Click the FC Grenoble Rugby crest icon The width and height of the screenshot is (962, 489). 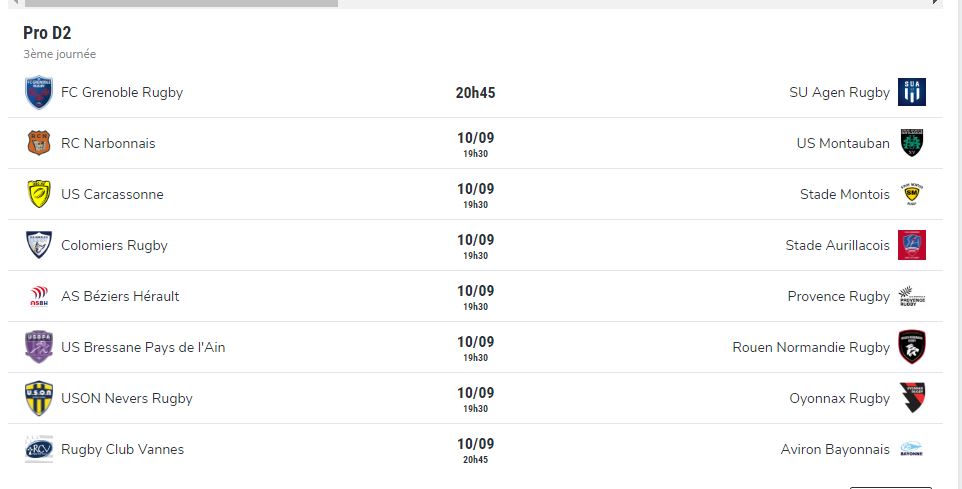[39, 92]
